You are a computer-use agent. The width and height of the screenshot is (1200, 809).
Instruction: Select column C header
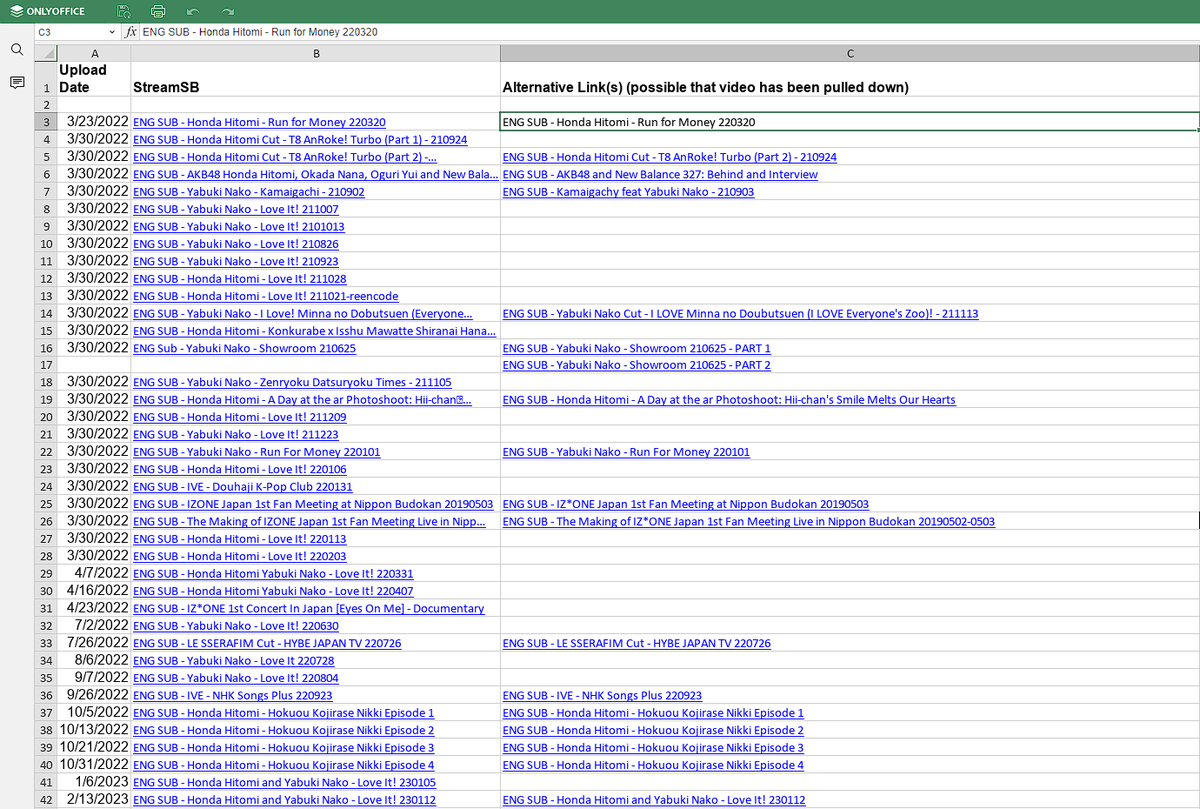(849, 52)
